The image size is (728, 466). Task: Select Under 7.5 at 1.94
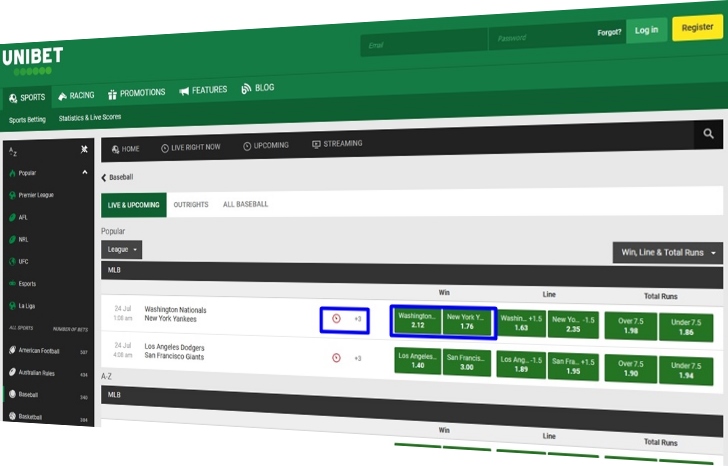coord(686,370)
